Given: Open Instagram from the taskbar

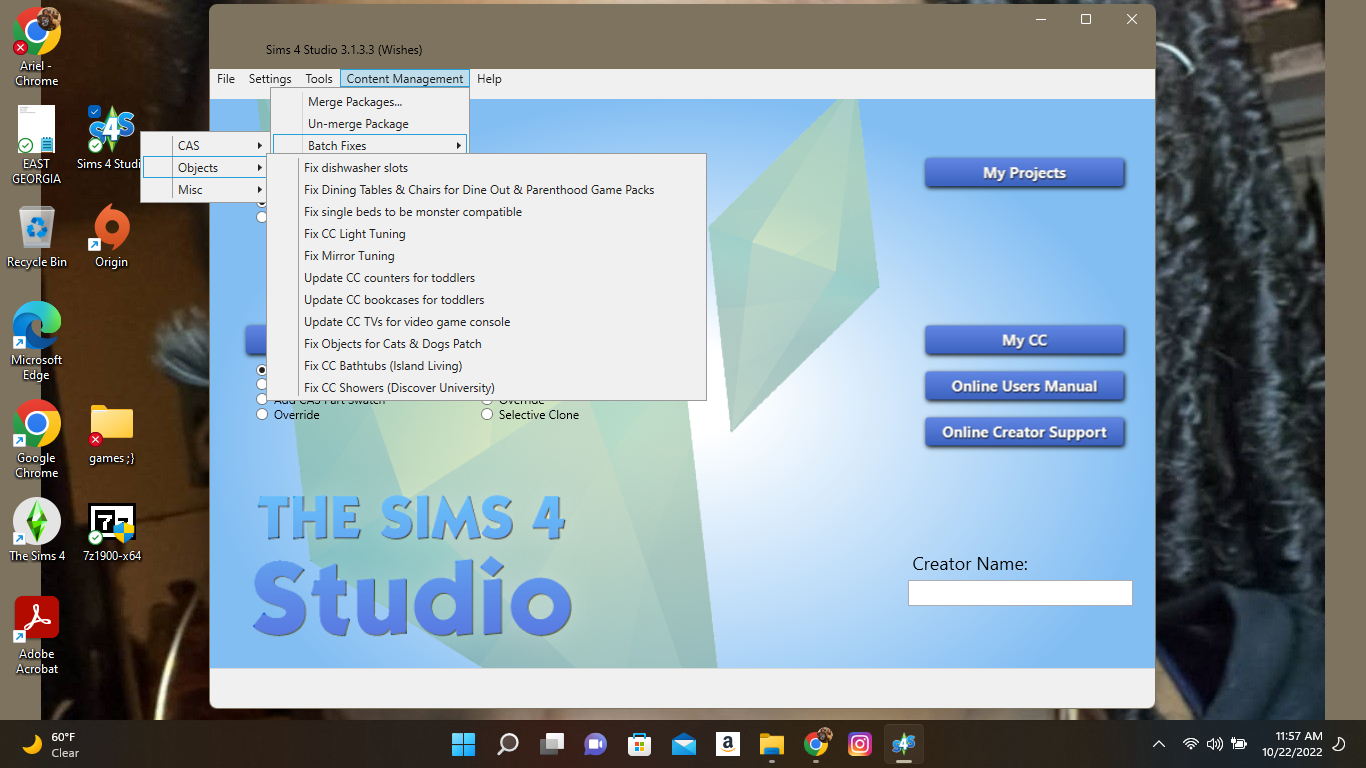Looking at the screenshot, I should 860,744.
